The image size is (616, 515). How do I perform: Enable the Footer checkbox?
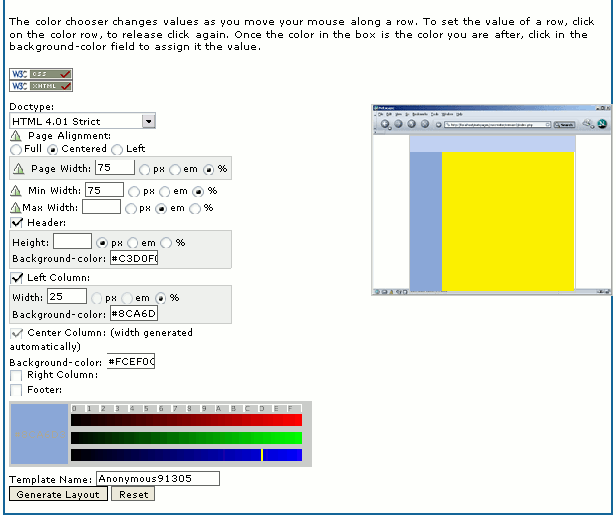coord(16,390)
